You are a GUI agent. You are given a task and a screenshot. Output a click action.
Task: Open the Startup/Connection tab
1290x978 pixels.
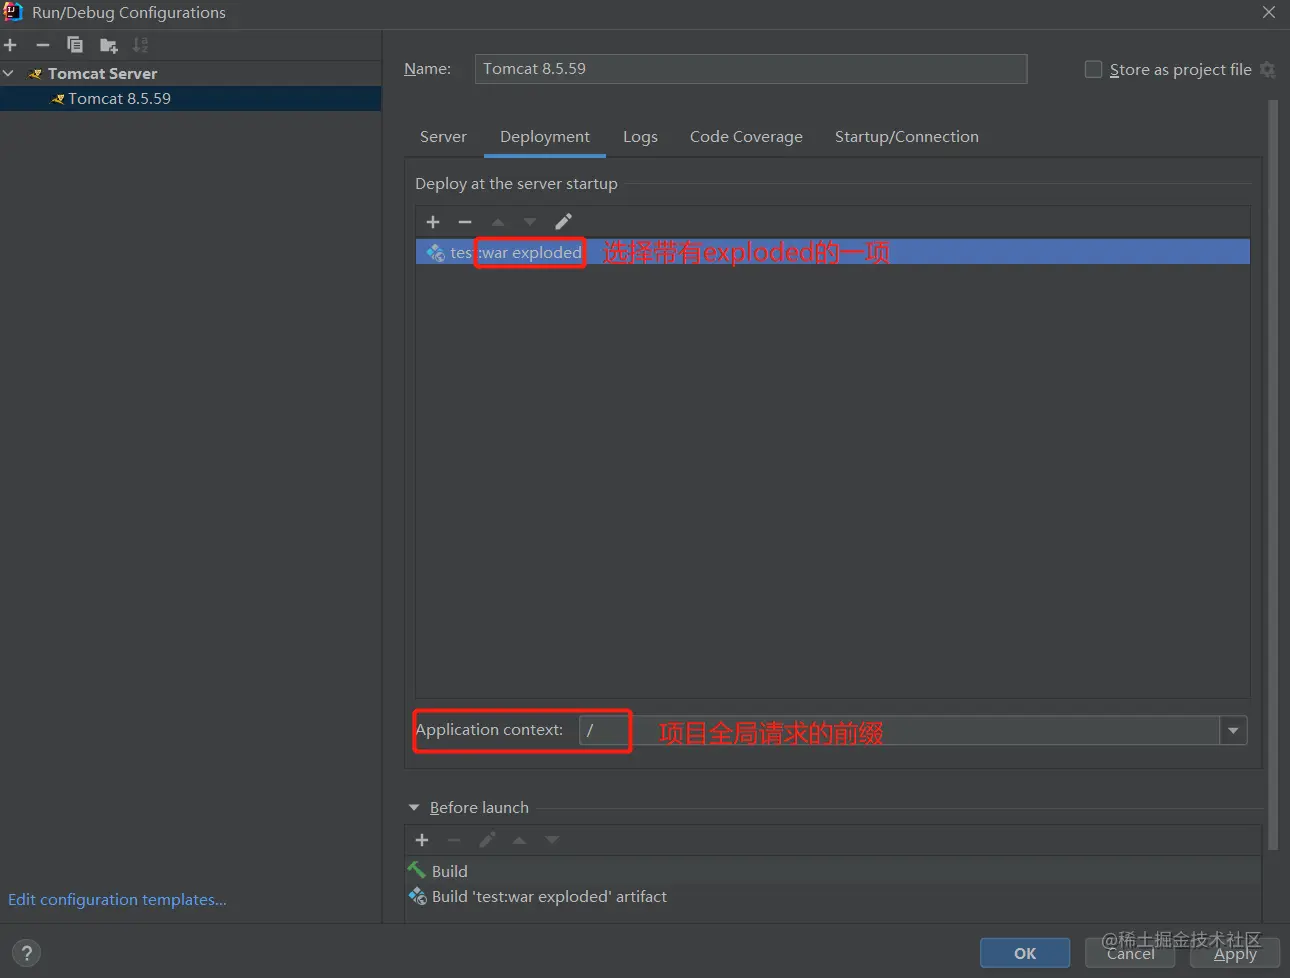click(907, 137)
